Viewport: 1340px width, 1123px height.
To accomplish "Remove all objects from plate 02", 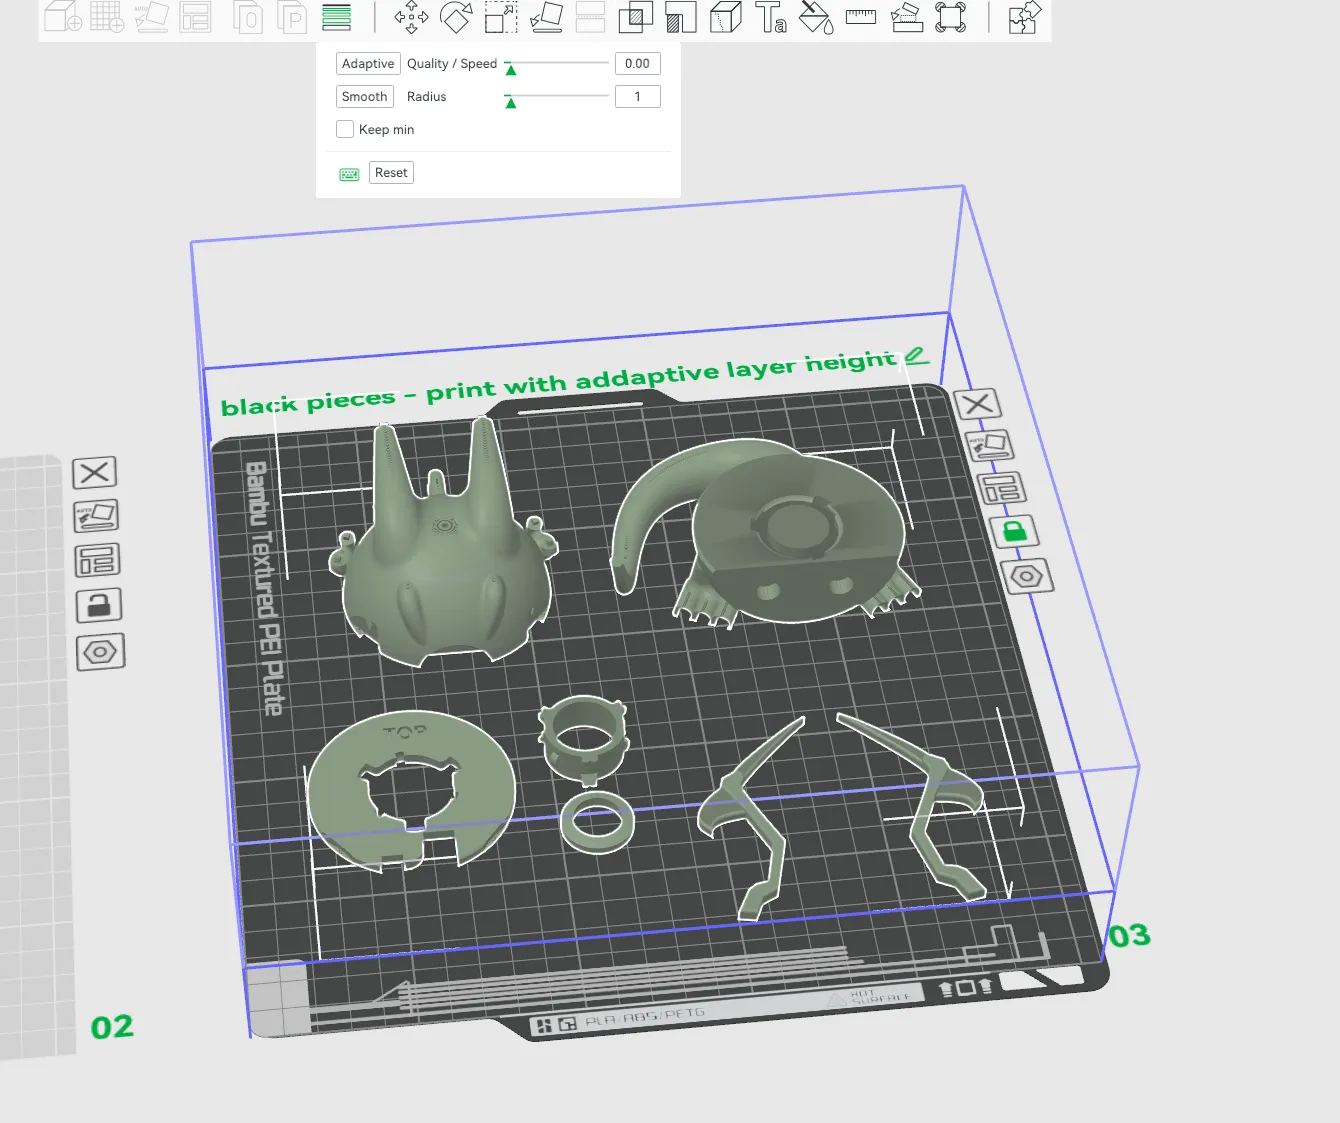I will pyautogui.click(x=95, y=473).
